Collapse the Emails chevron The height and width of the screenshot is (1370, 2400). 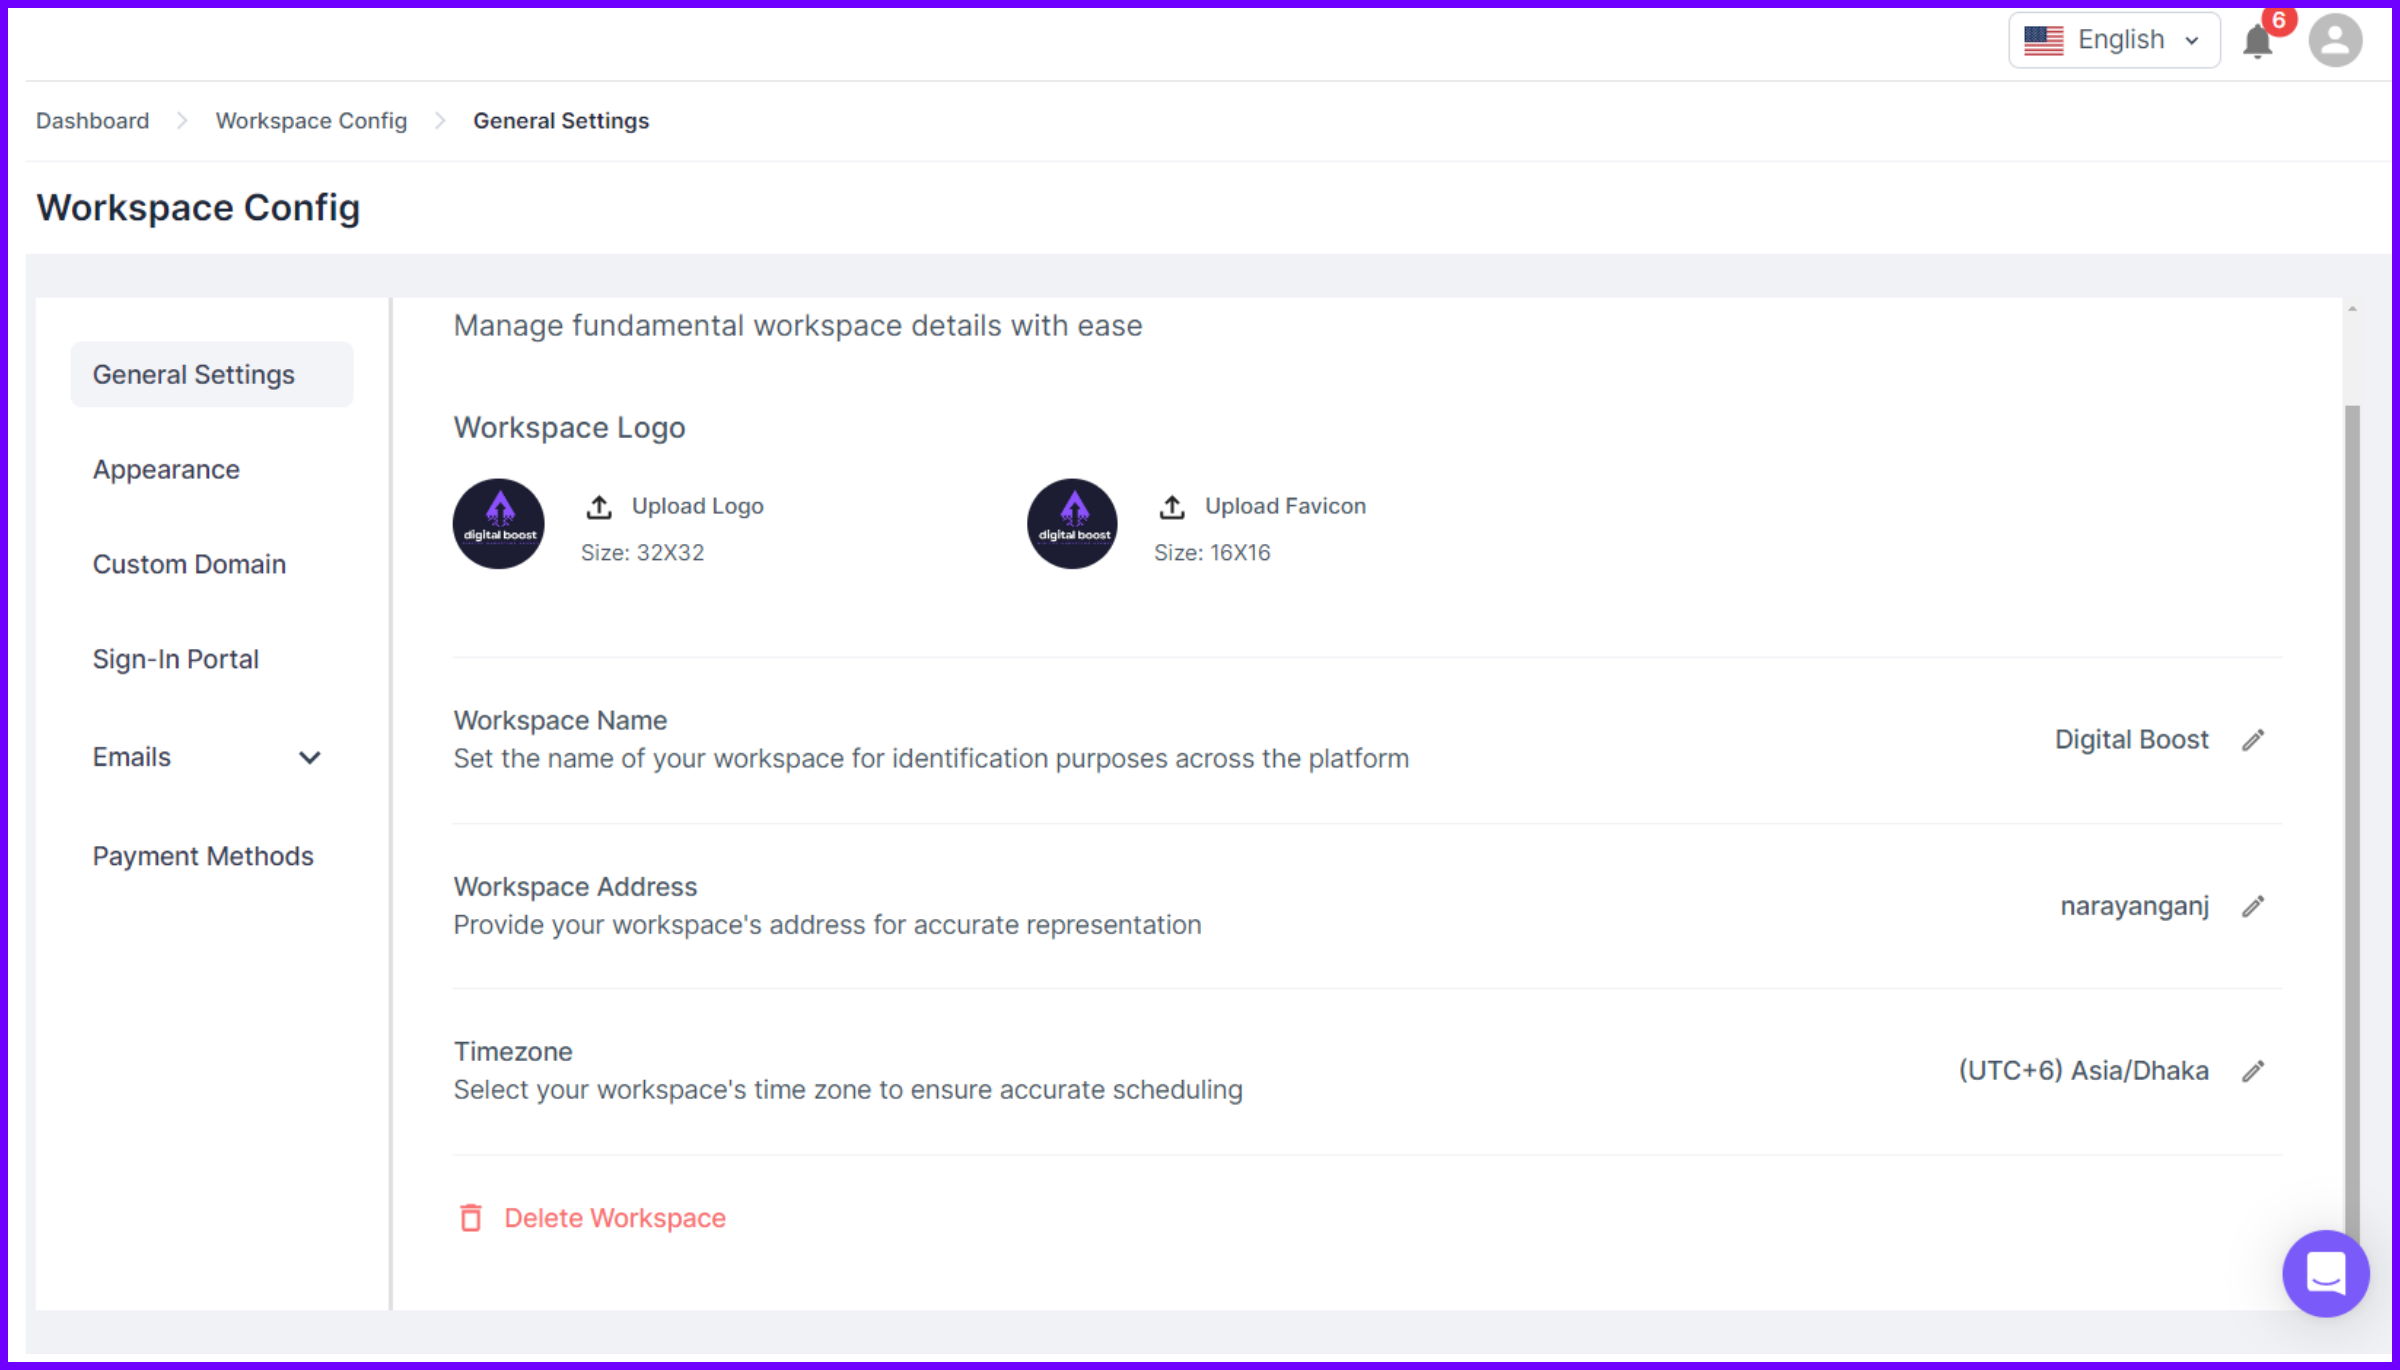coord(311,757)
